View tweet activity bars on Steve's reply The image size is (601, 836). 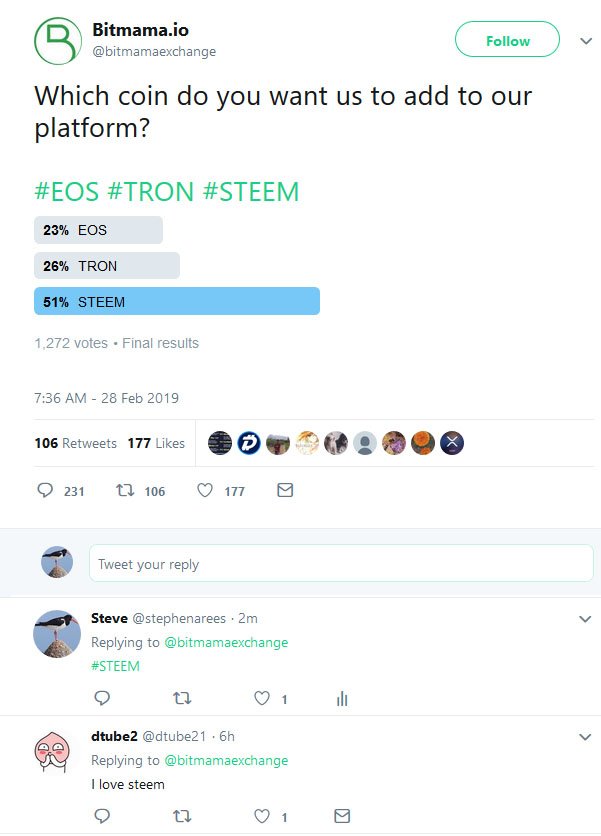342,698
